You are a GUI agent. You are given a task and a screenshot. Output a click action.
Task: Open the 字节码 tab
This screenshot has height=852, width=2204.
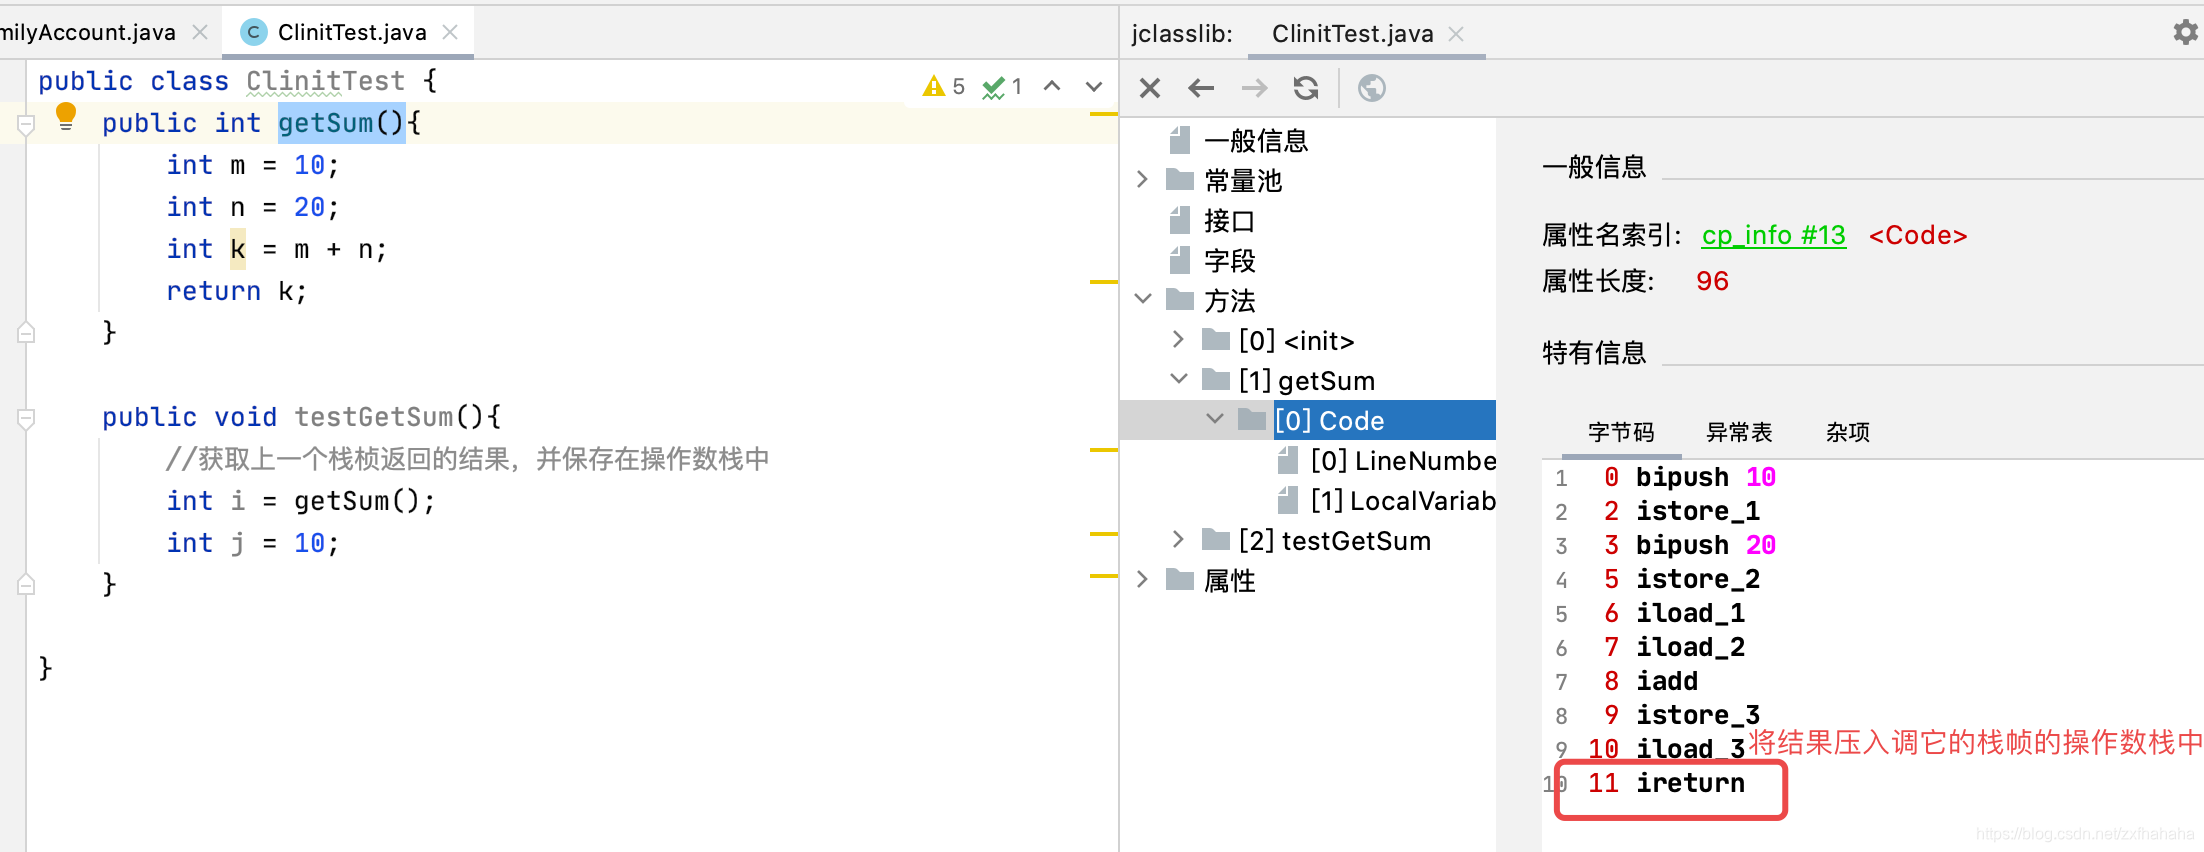pyautogui.click(x=1621, y=432)
